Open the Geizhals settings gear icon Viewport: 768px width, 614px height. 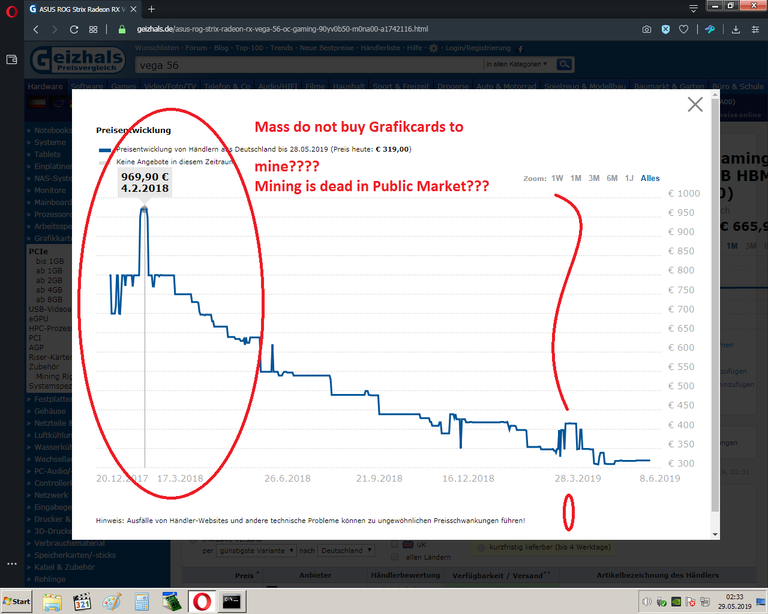tap(433, 48)
